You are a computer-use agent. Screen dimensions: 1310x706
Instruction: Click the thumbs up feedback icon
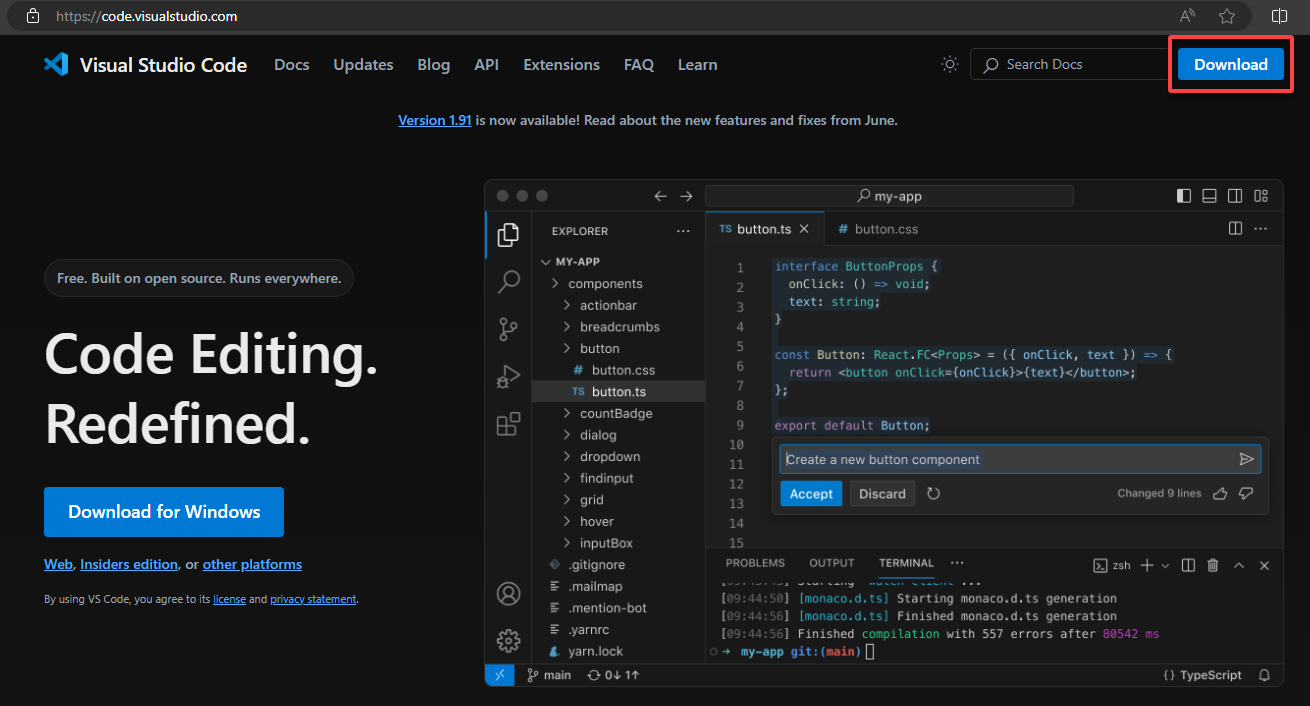[1219, 493]
